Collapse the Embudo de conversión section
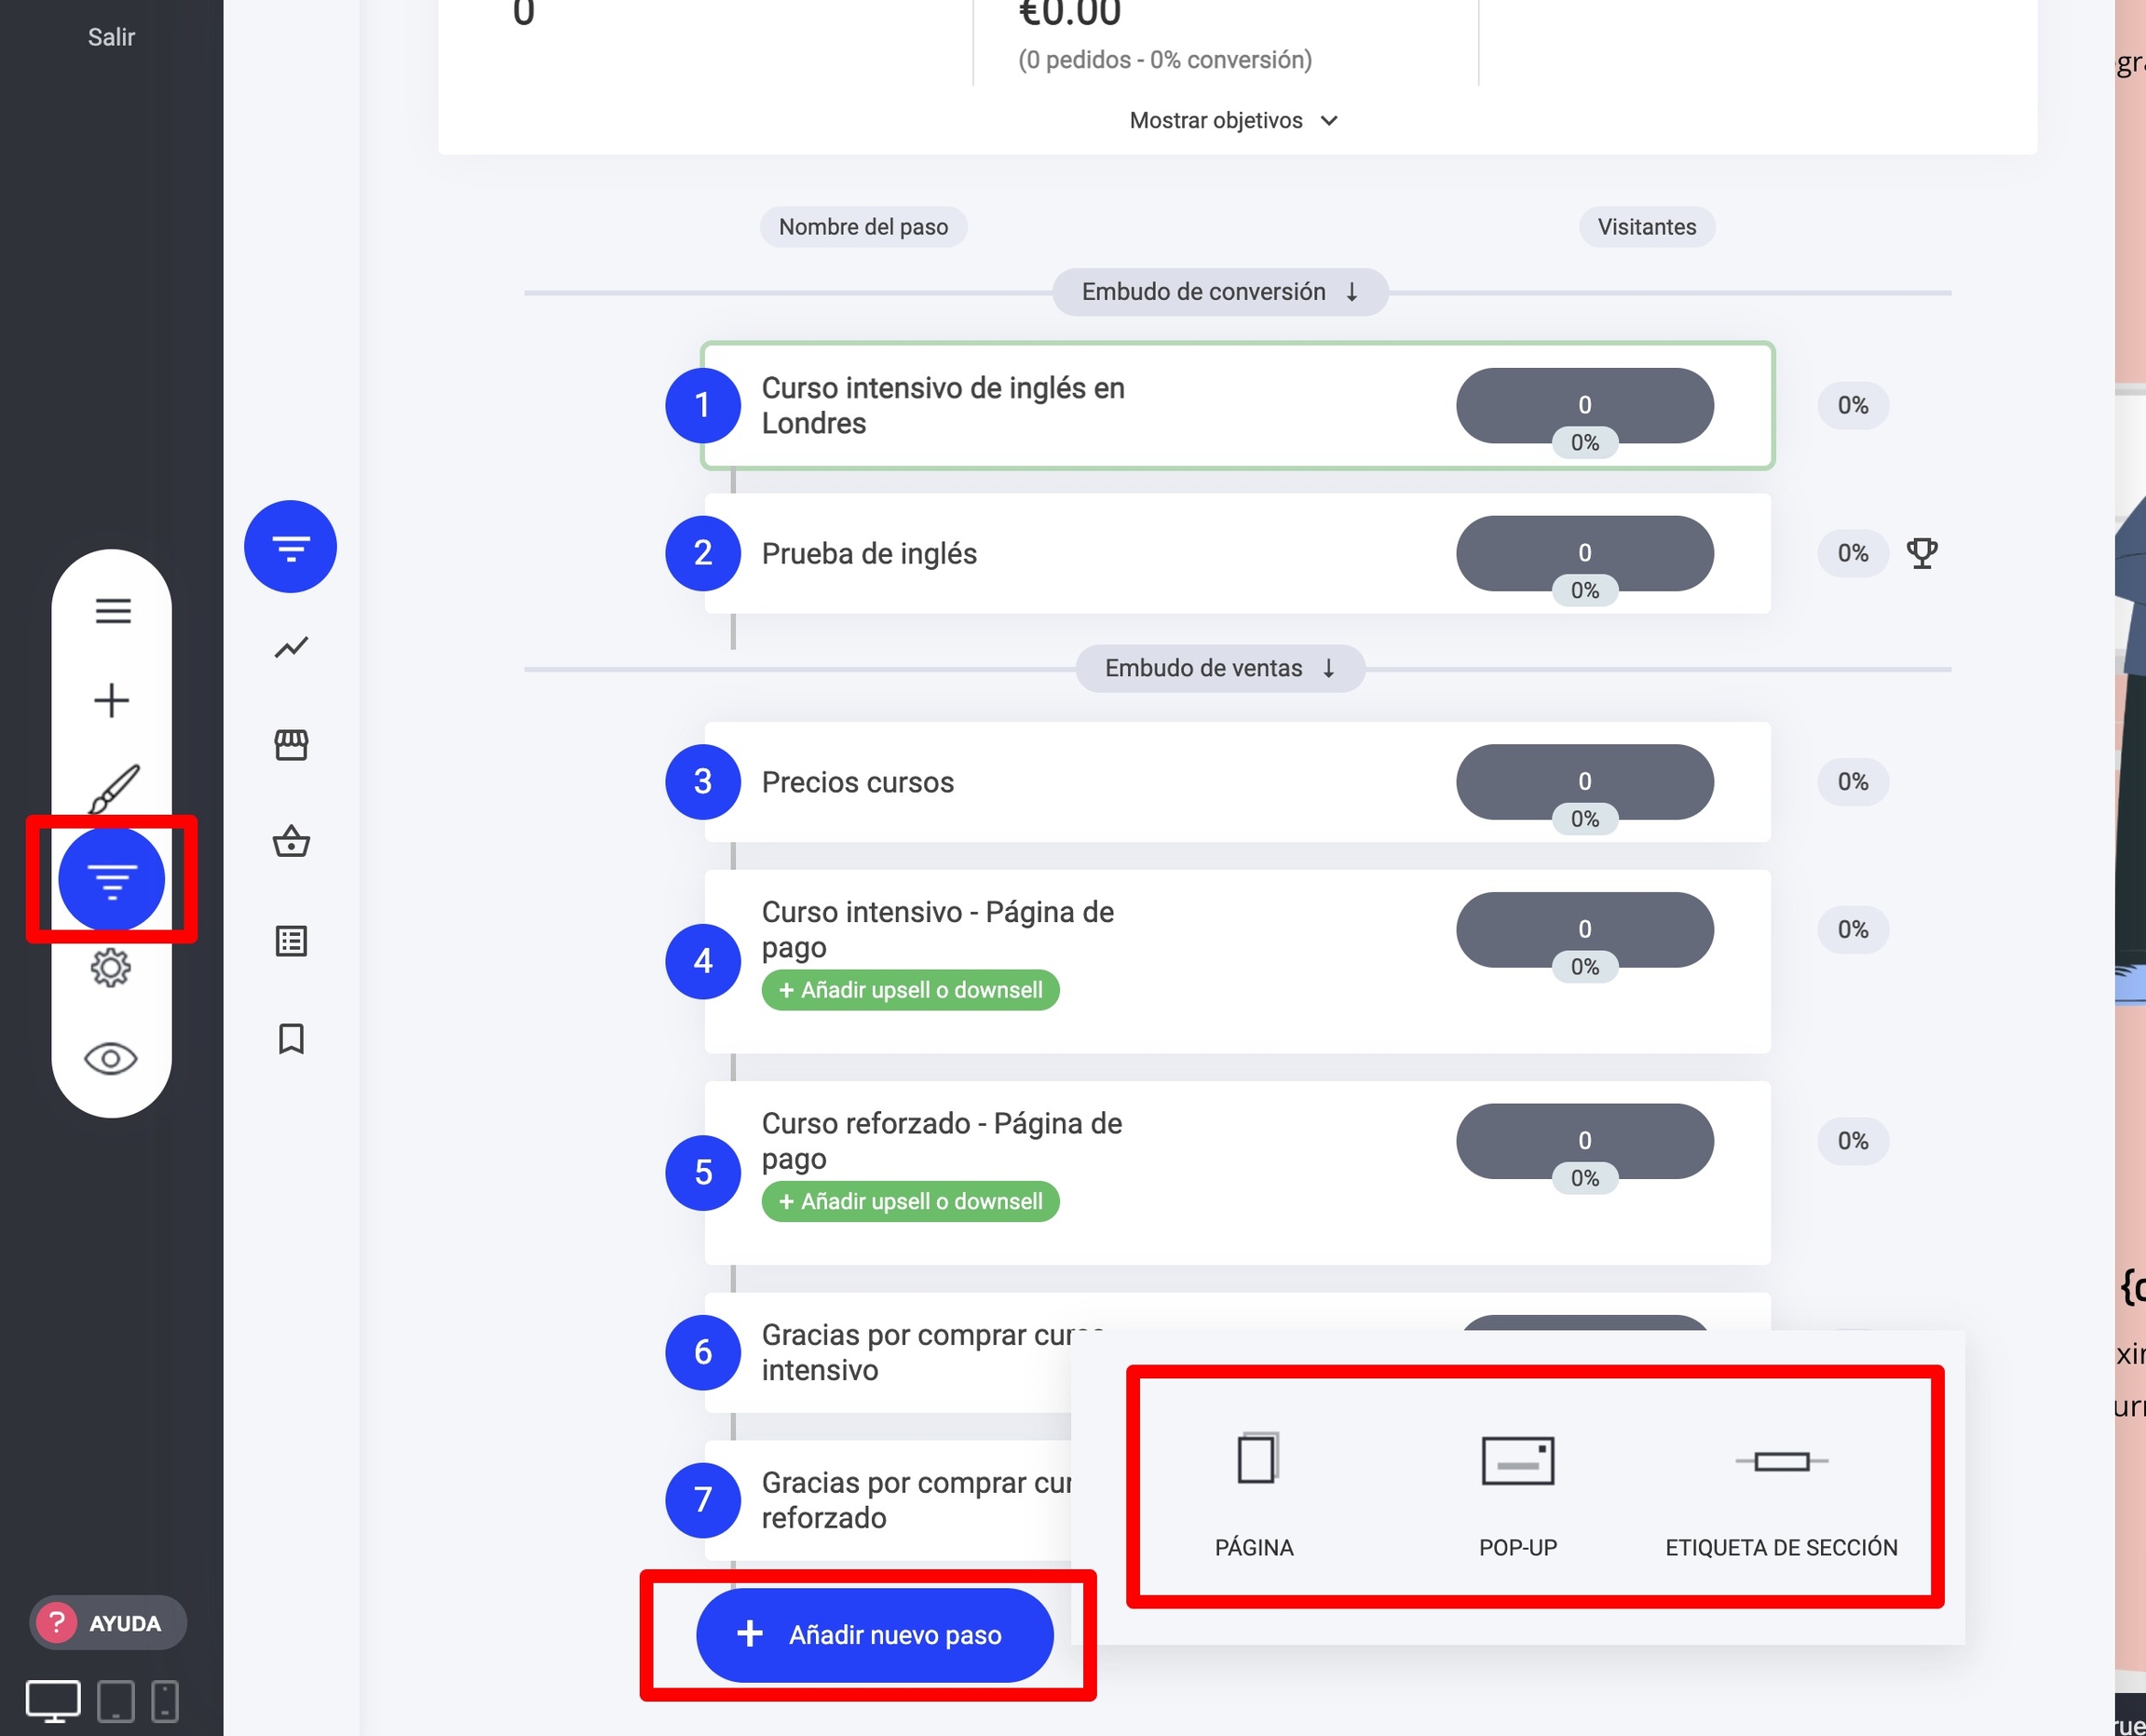2146x1736 pixels. [1219, 292]
